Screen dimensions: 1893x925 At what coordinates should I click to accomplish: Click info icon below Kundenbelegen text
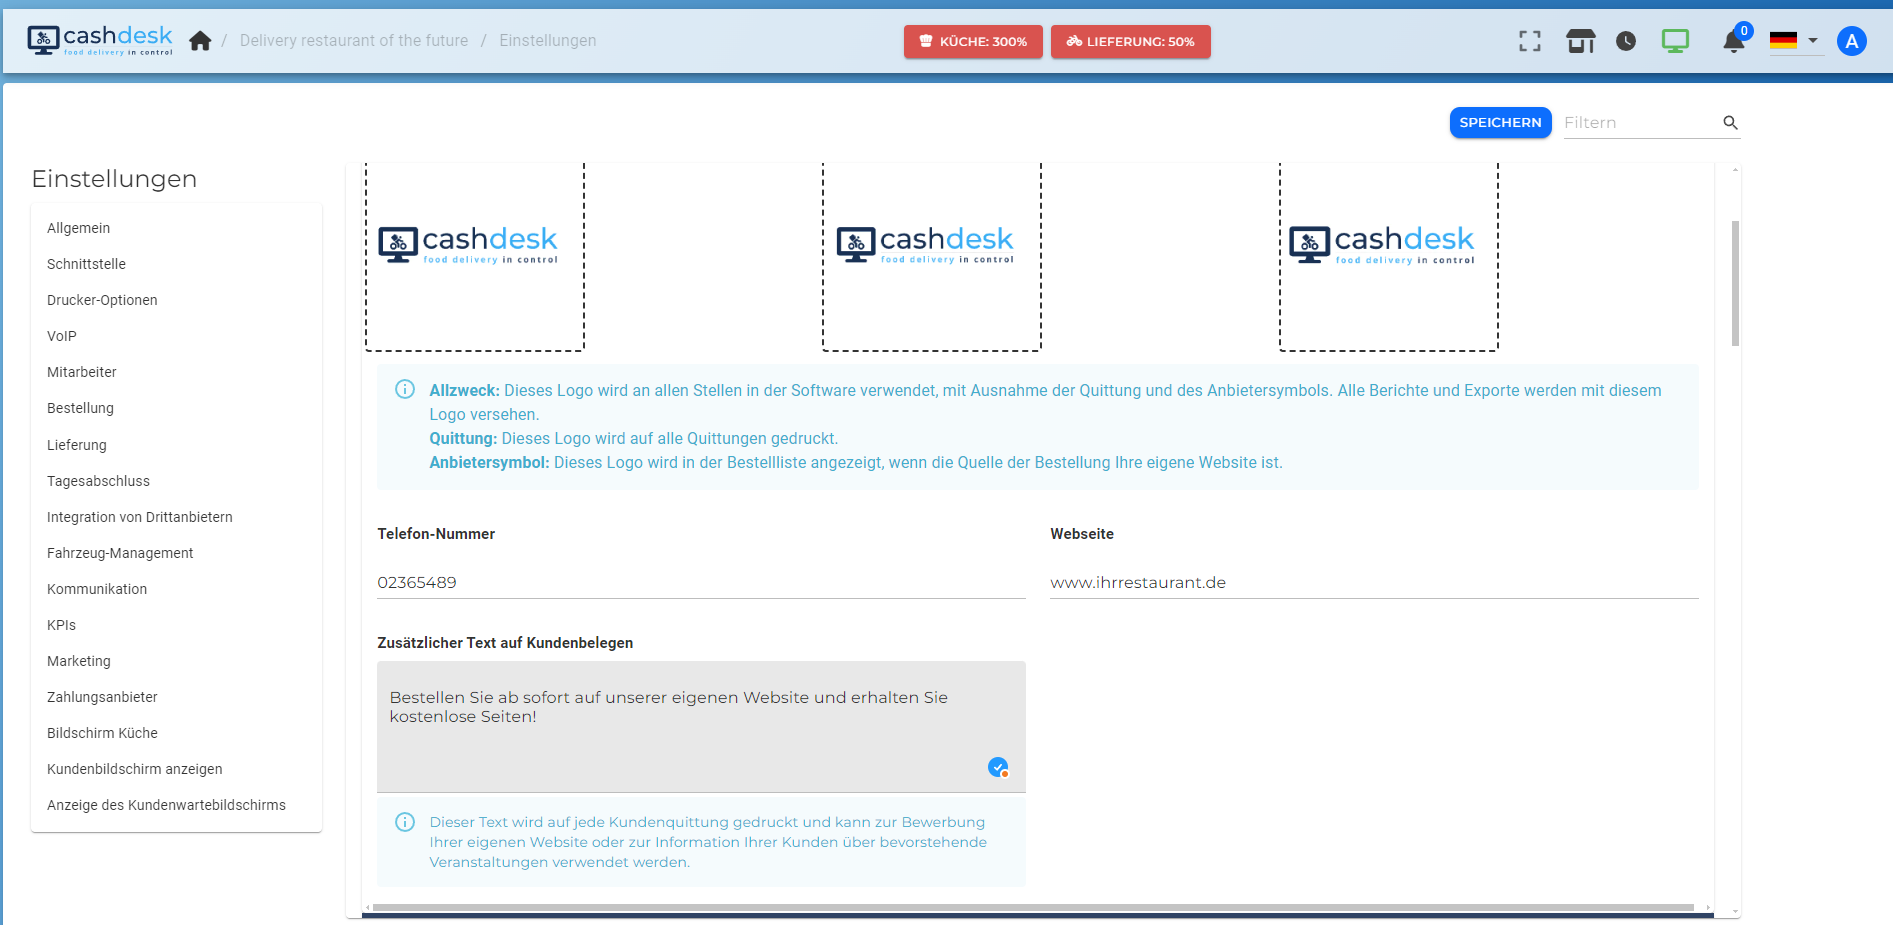pos(405,822)
